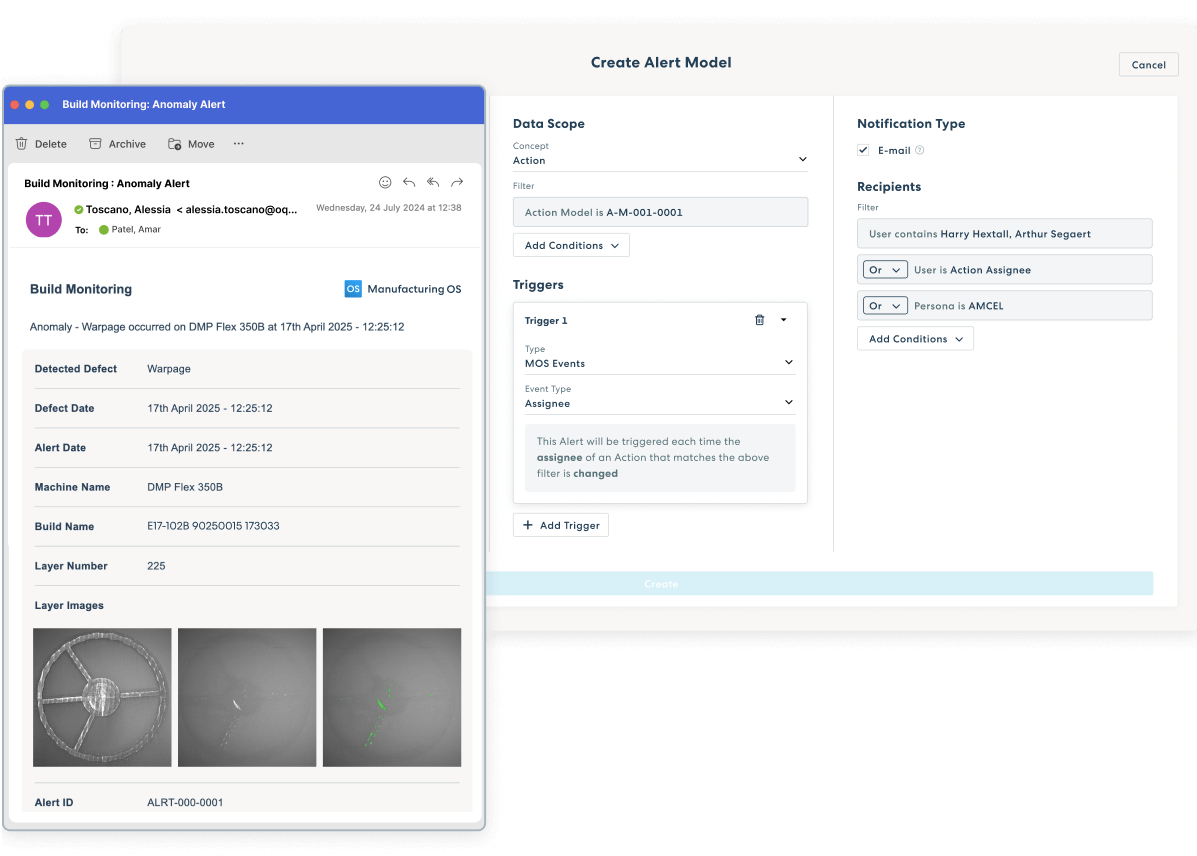Change the Or operator before Persona is AMCEL

pos(884,306)
